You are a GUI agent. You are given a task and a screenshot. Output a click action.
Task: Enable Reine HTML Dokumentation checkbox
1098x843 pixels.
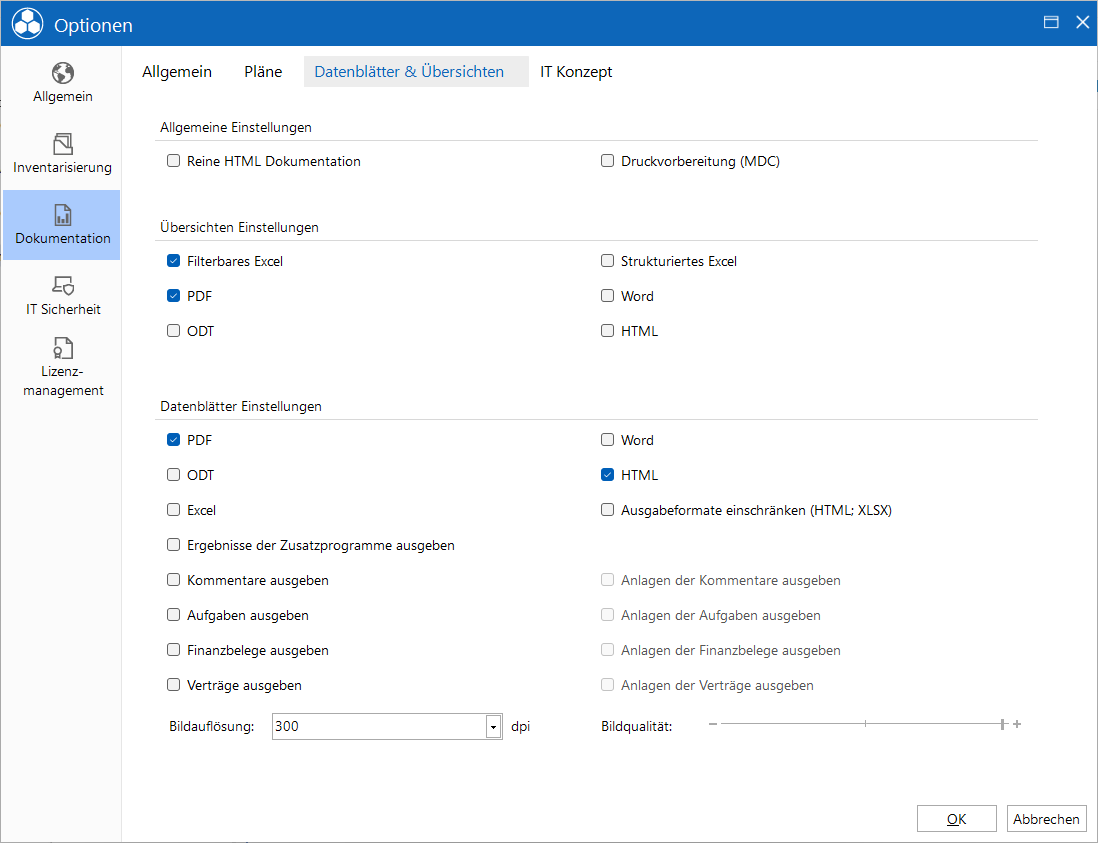click(x=174, y=161)
